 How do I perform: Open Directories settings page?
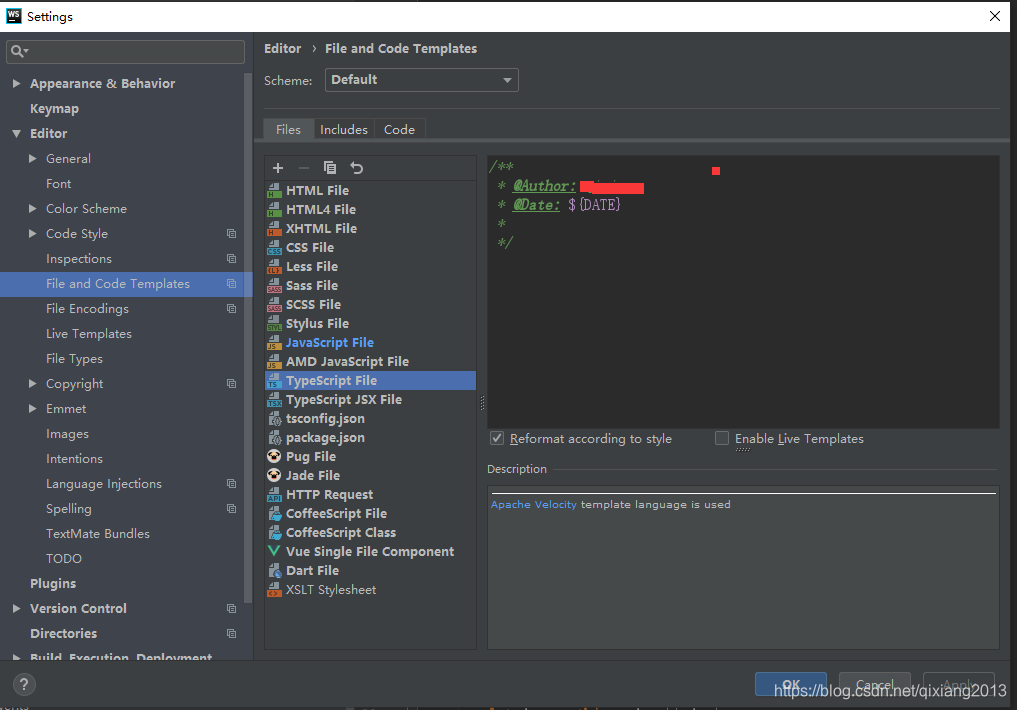tap(64, 633)
